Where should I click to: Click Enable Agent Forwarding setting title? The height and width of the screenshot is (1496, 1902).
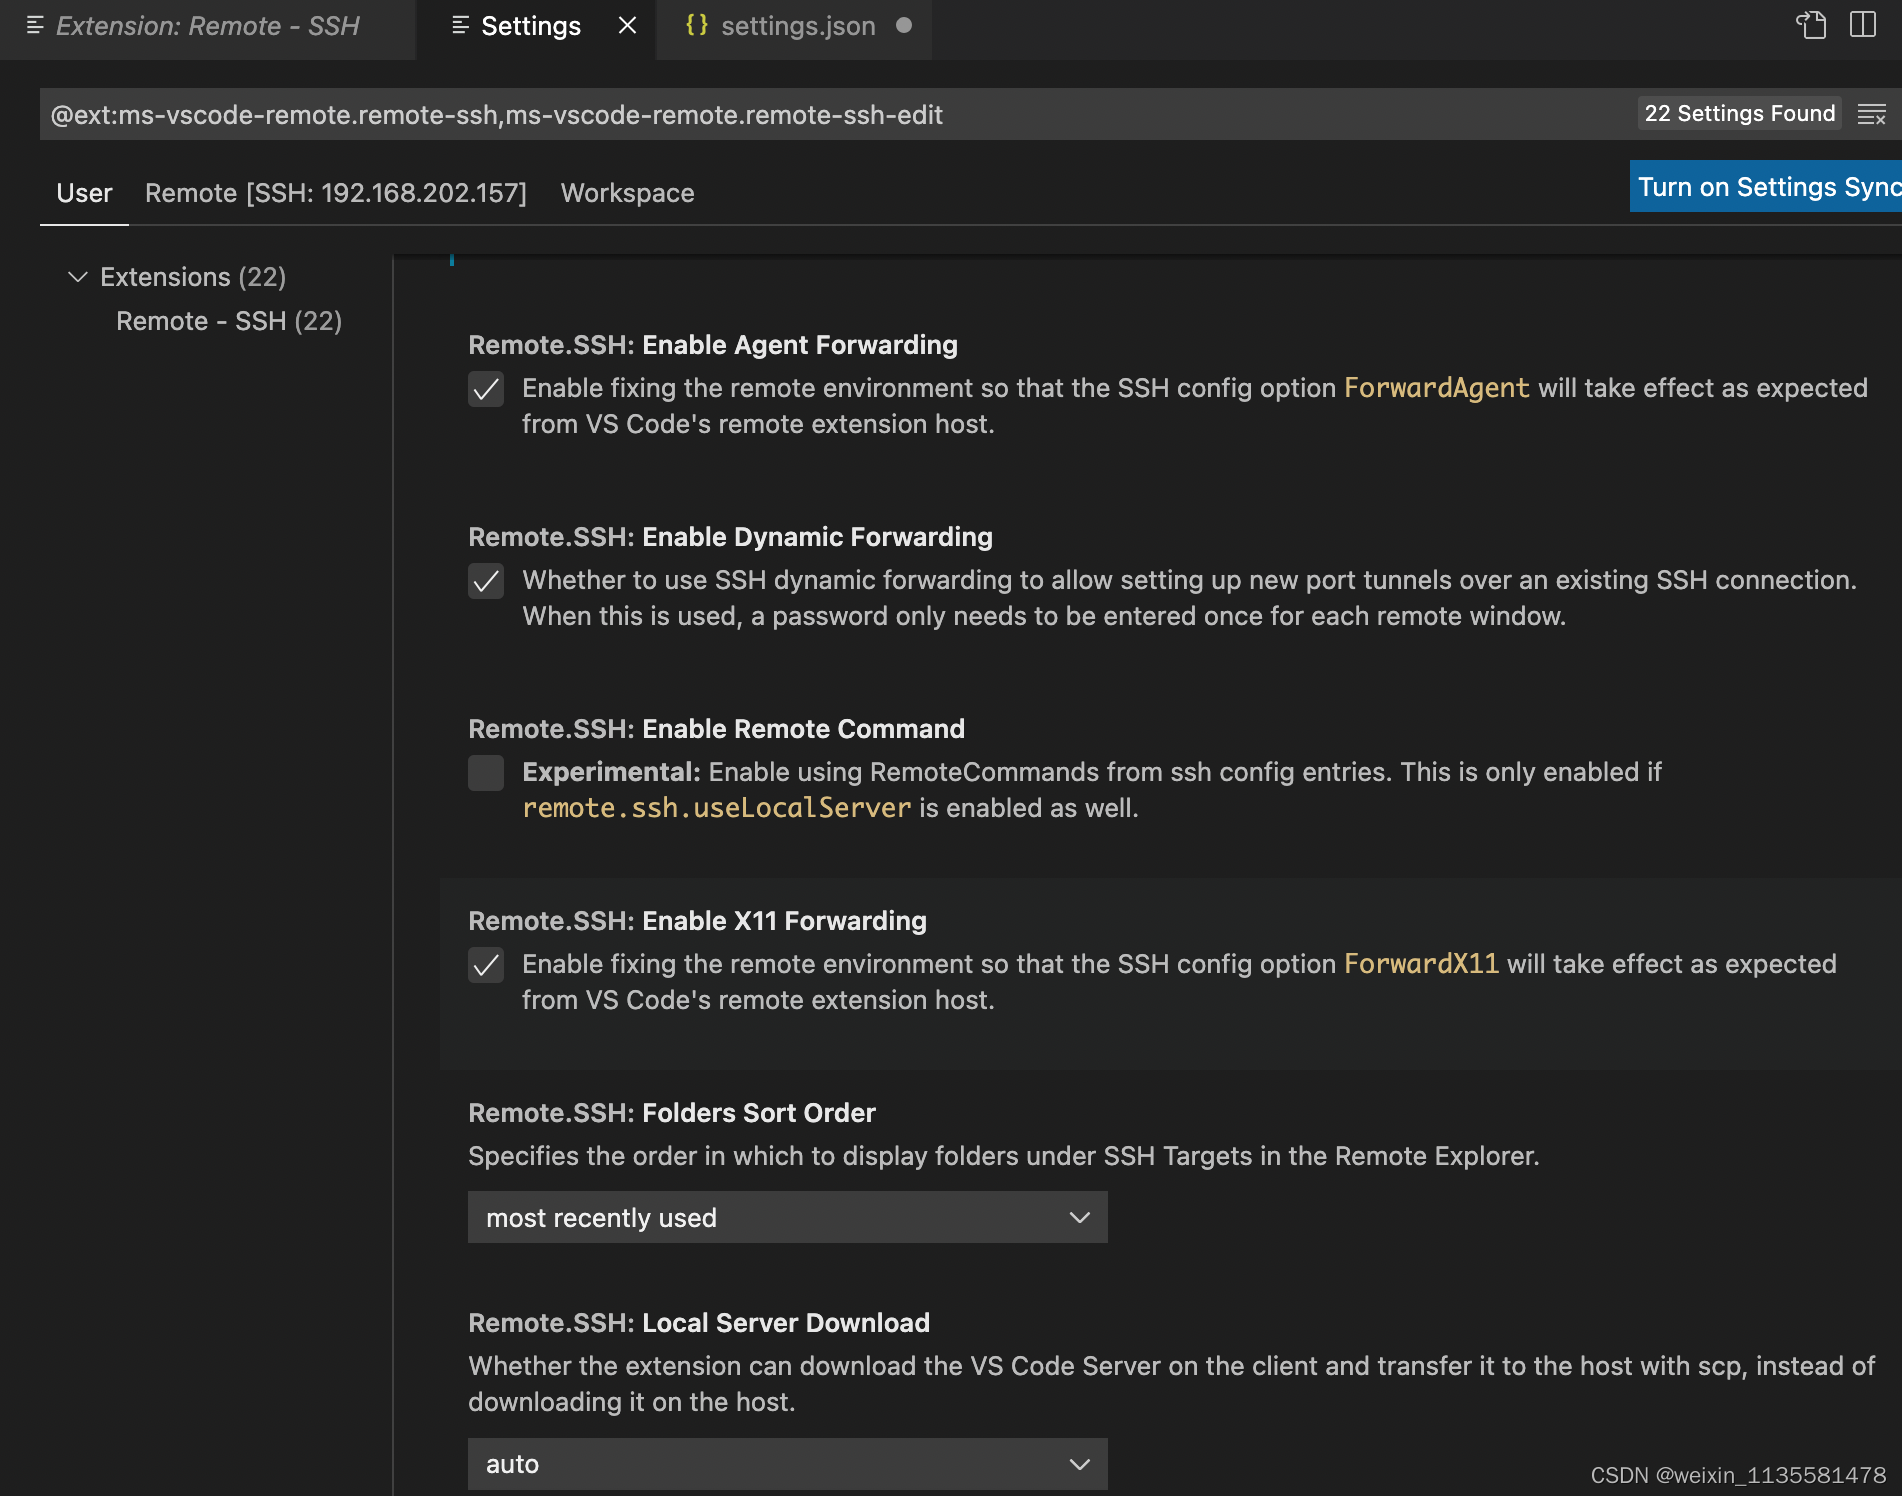coord(713,345)
